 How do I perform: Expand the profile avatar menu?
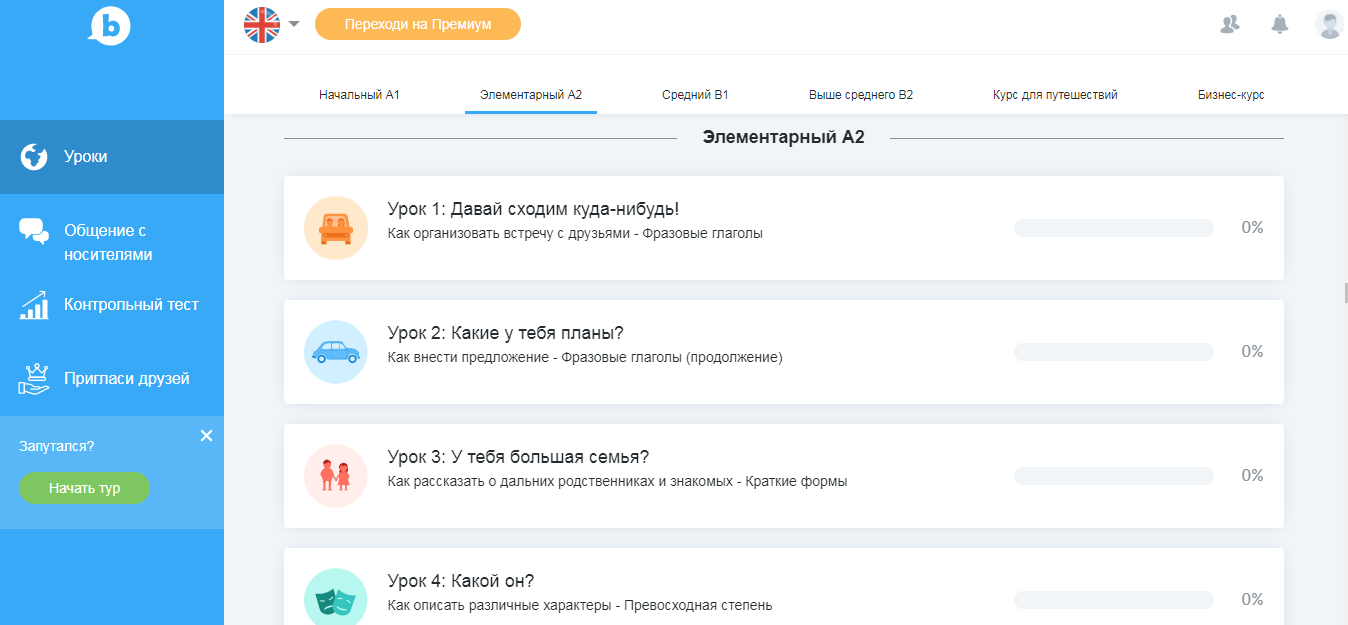tap(1330, 23)
